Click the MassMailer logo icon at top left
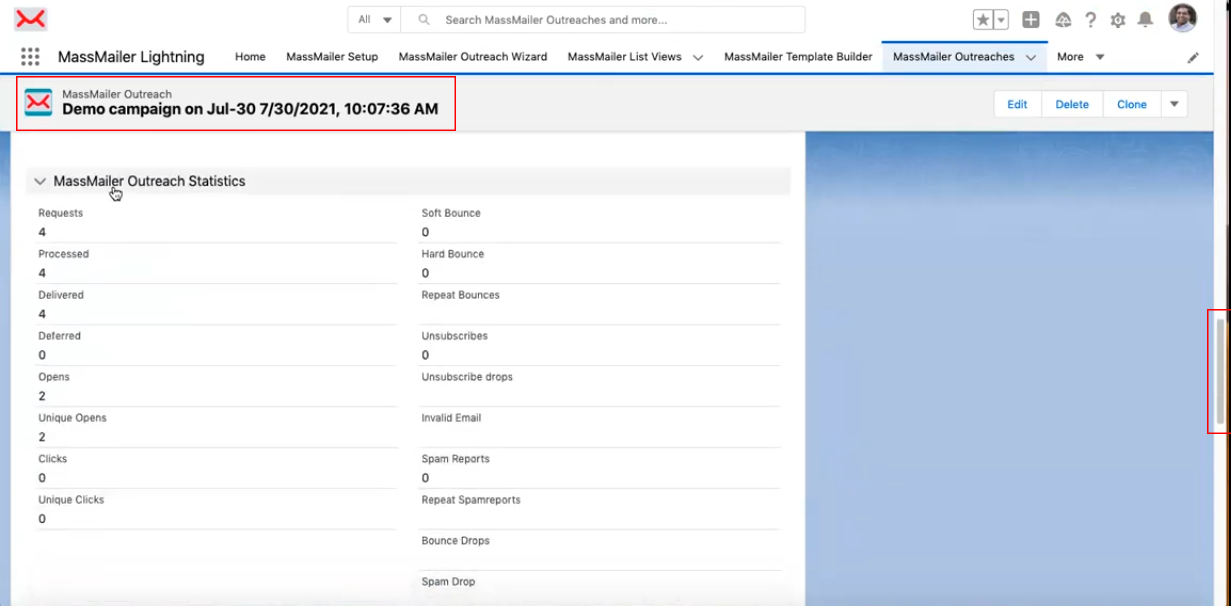The width and height of the screenshot is (1231, 606). [x=32, y=19]
